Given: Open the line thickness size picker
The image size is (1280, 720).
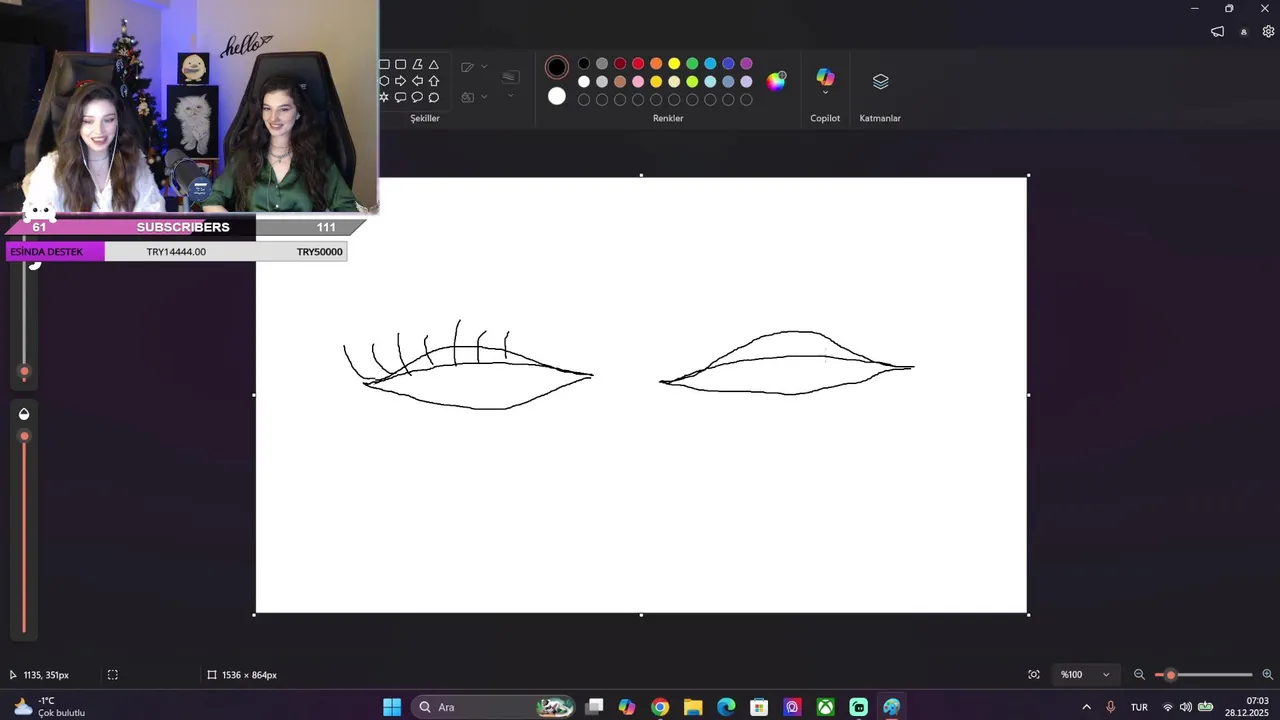Looking at the screenshot, I should click(x=511, y=77).
